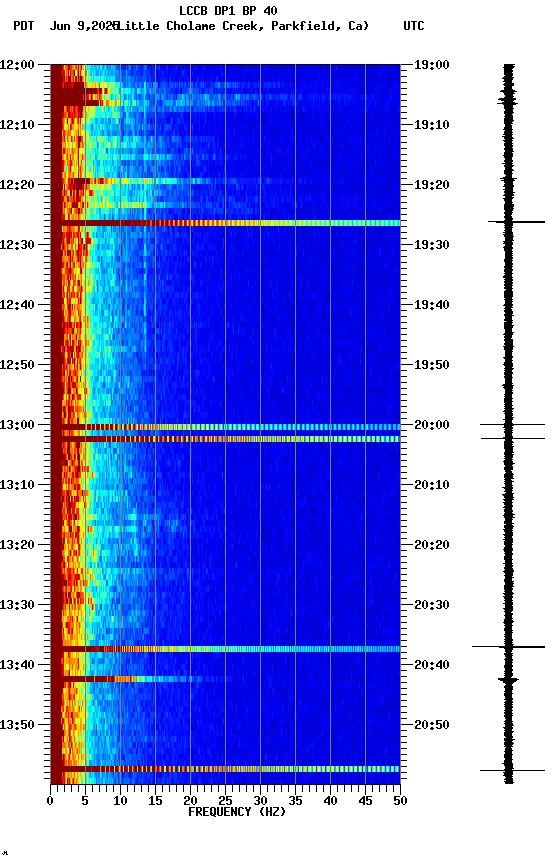Click the broadband event stripe at 13:00 PDT
Viewport: 552px width, 864px height.
pos(225,427)
